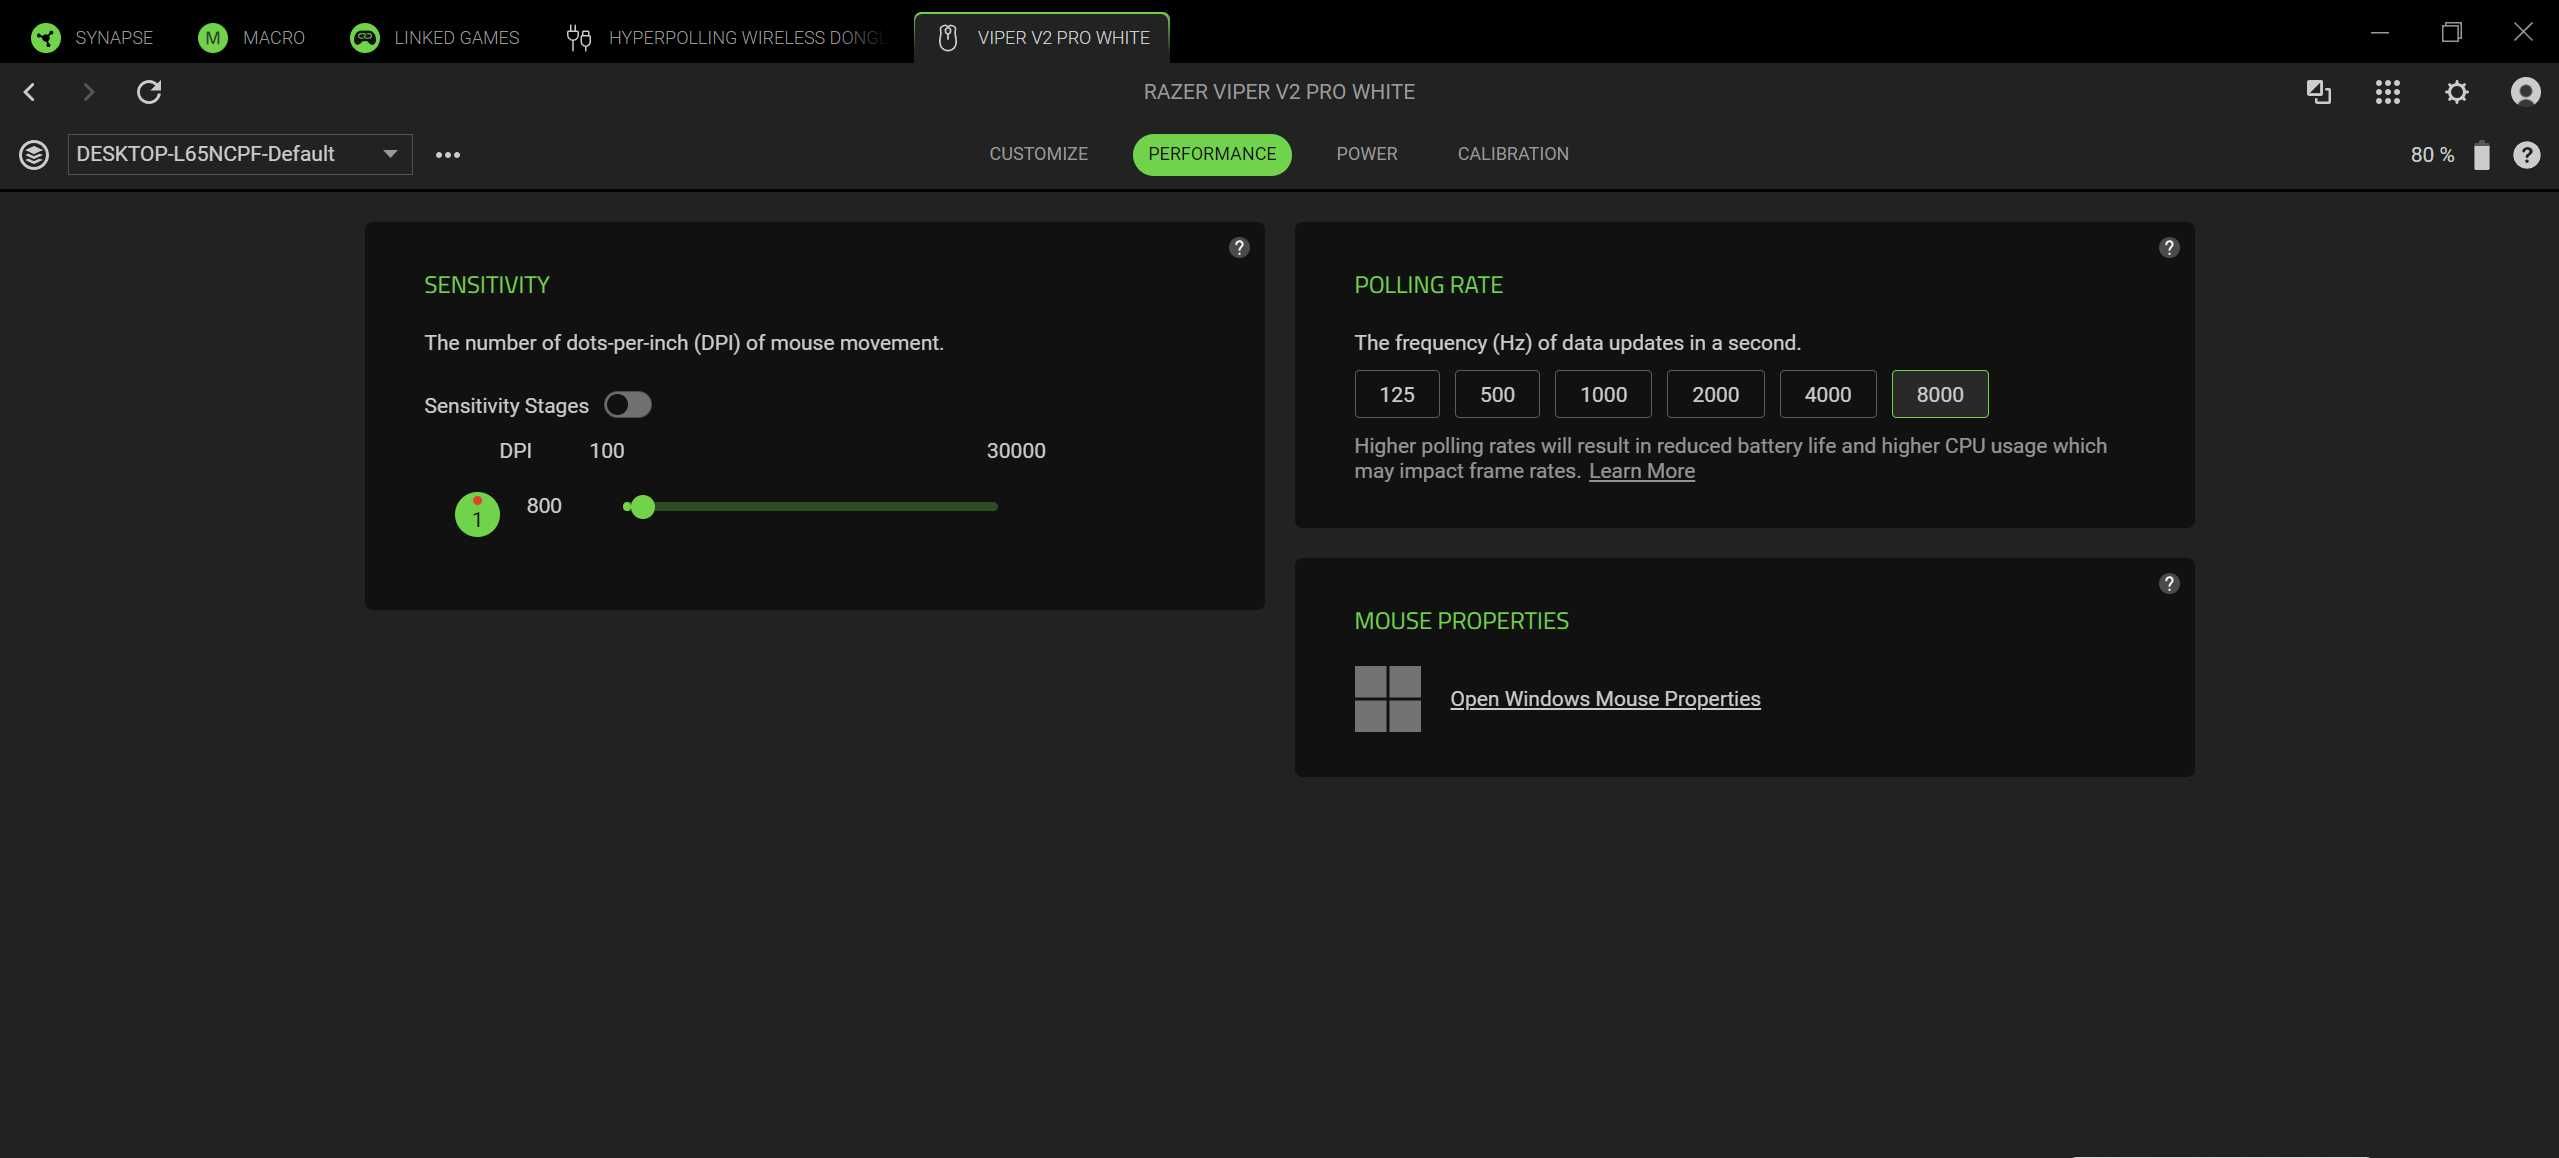Open HyperPolling Wireless Dongle tab
The width and height of the screenshot is (2559, 1158).
[726, 37]
